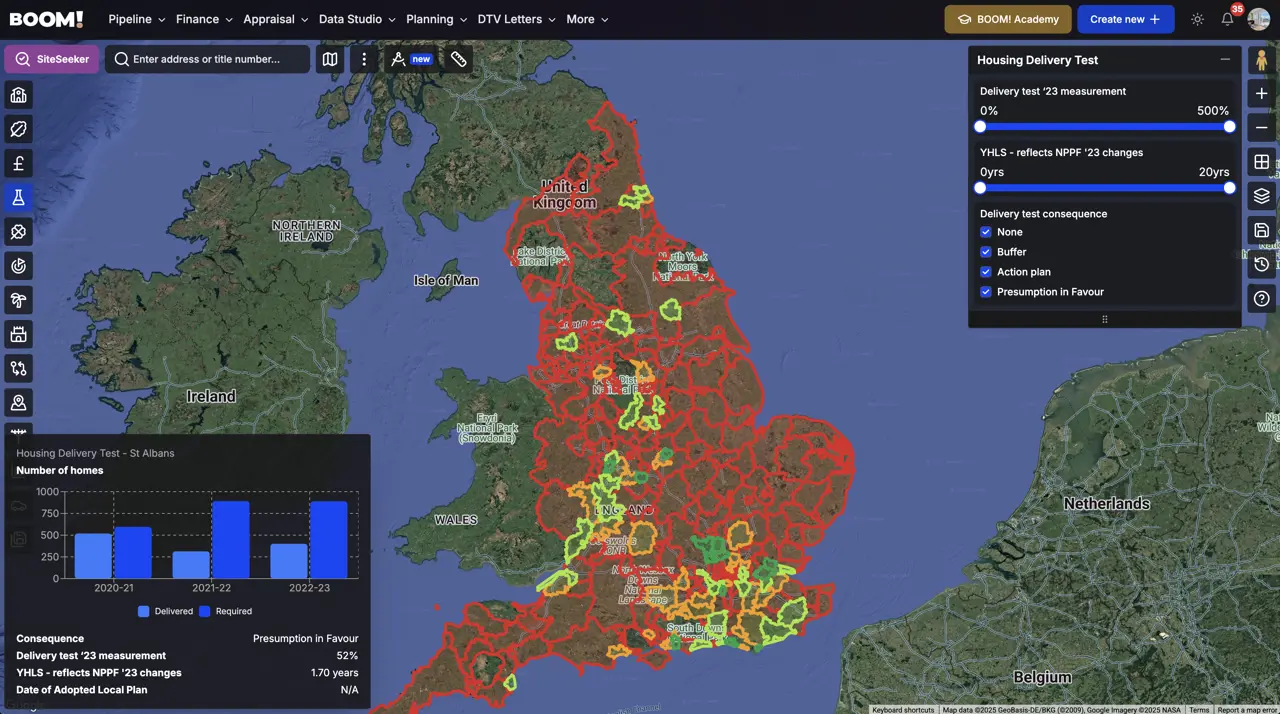
Task: Toggle Presumption in Favour checkbox
Action: [986, 292]
